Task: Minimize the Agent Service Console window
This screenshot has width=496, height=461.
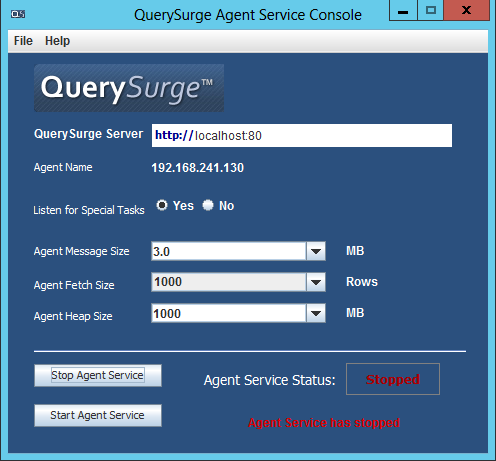Action: [x=403, y=11]
